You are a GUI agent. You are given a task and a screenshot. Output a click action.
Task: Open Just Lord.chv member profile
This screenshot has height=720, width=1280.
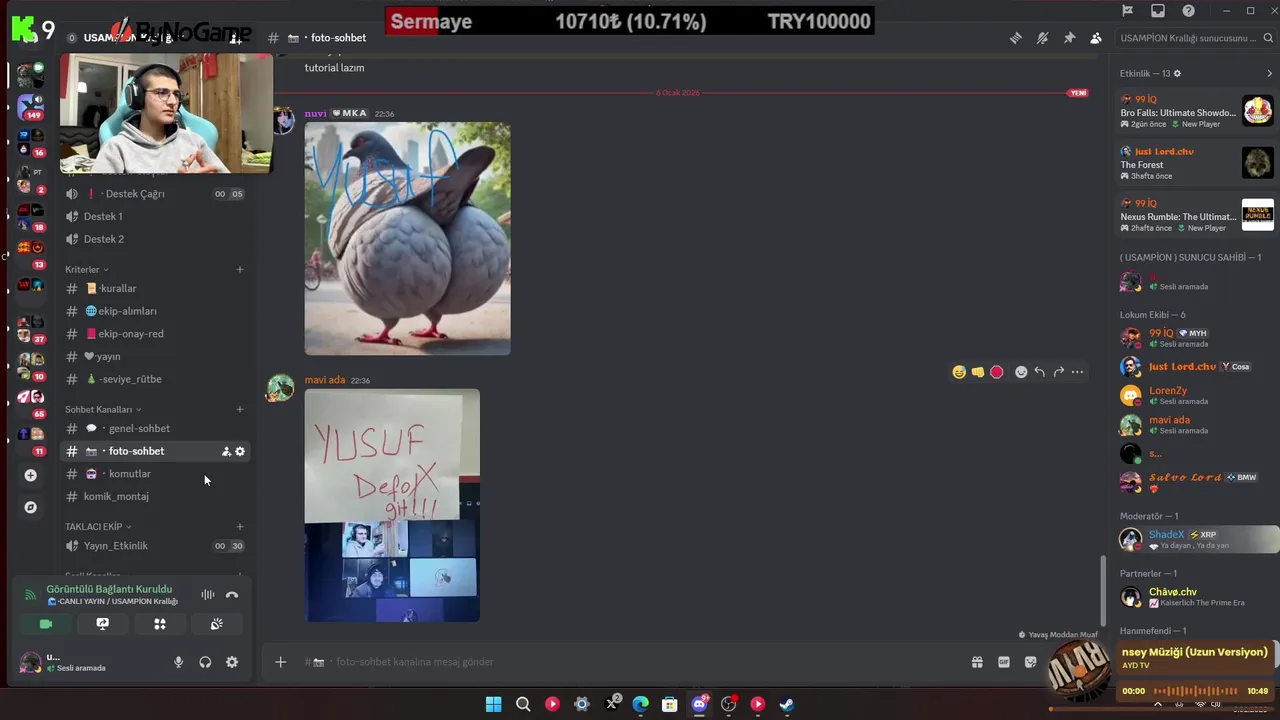pyautogui.click(x=1196, y=367)
